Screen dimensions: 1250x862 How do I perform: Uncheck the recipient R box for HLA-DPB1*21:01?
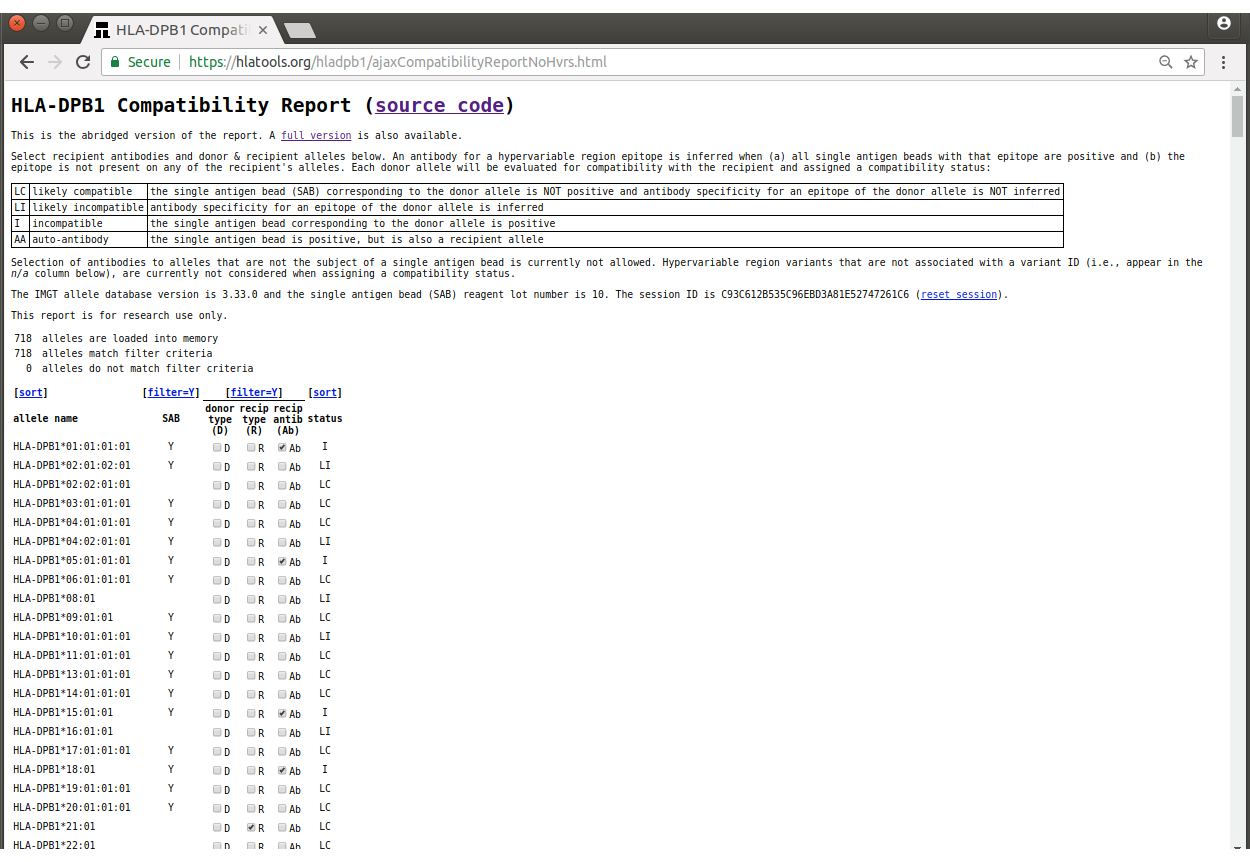click(252, 826)
